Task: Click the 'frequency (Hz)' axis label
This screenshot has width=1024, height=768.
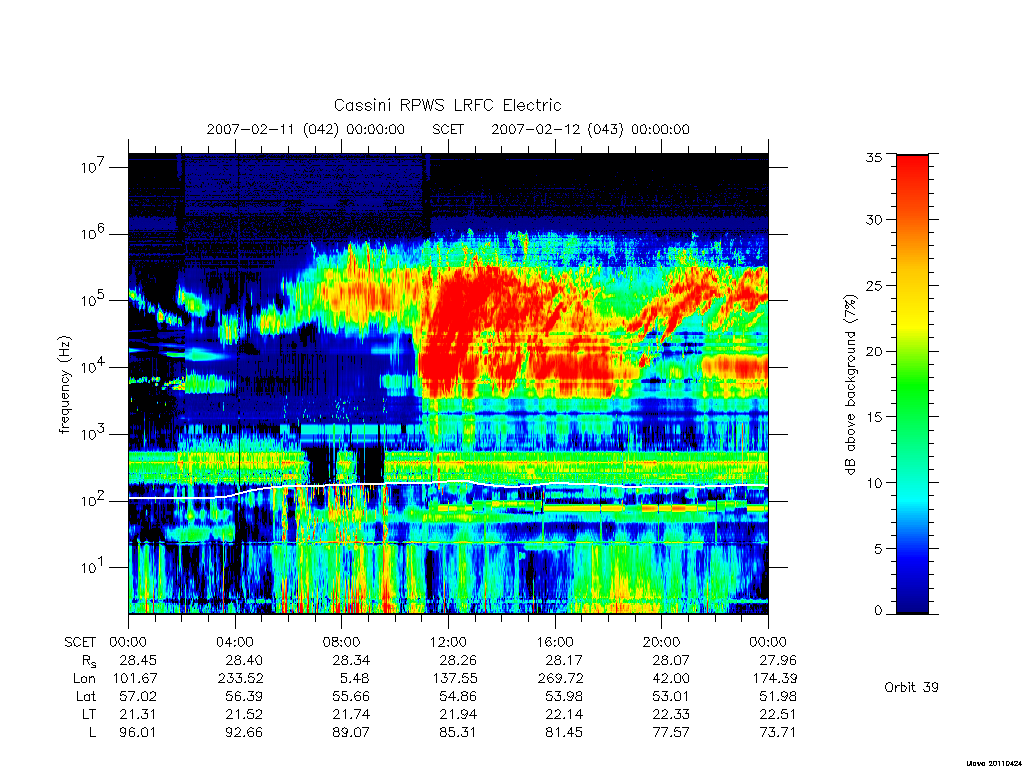Action: point(64,385)
